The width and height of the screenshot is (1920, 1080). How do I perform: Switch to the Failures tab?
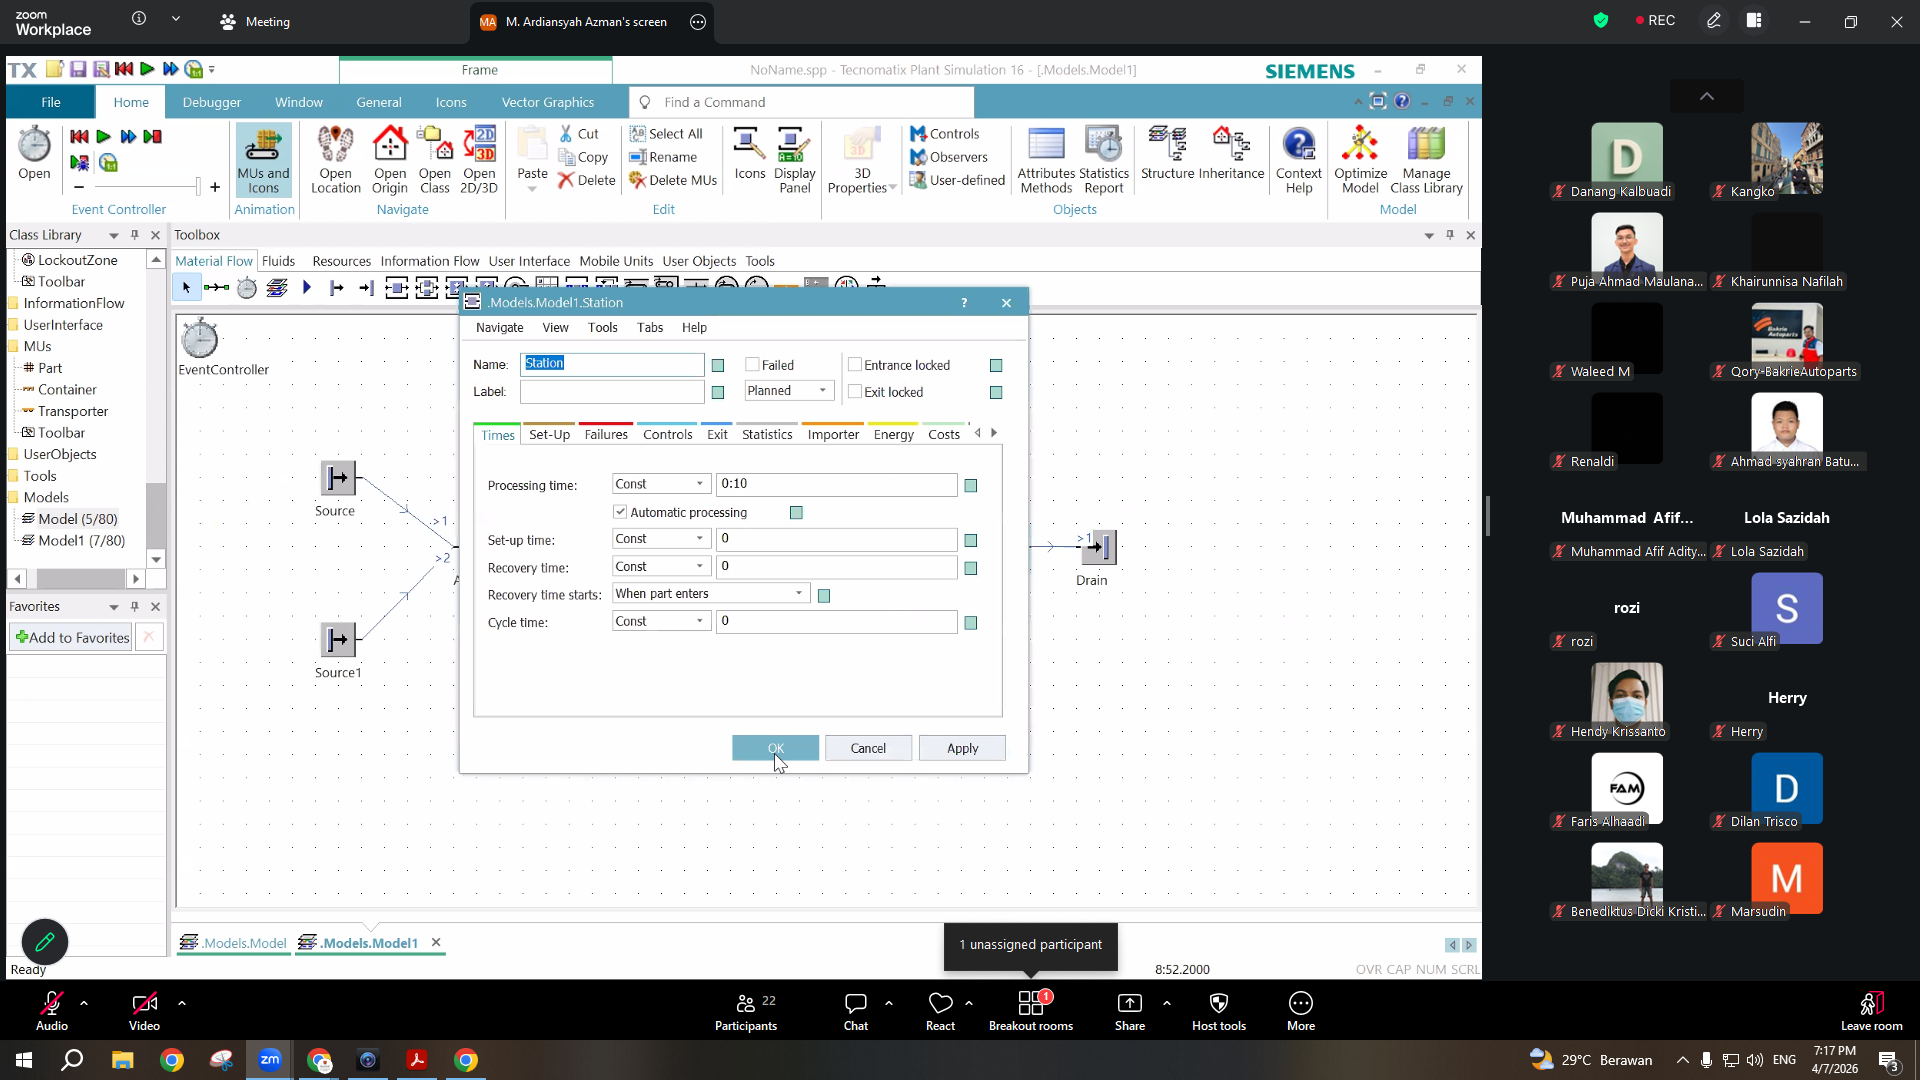[x=606, y=435]
